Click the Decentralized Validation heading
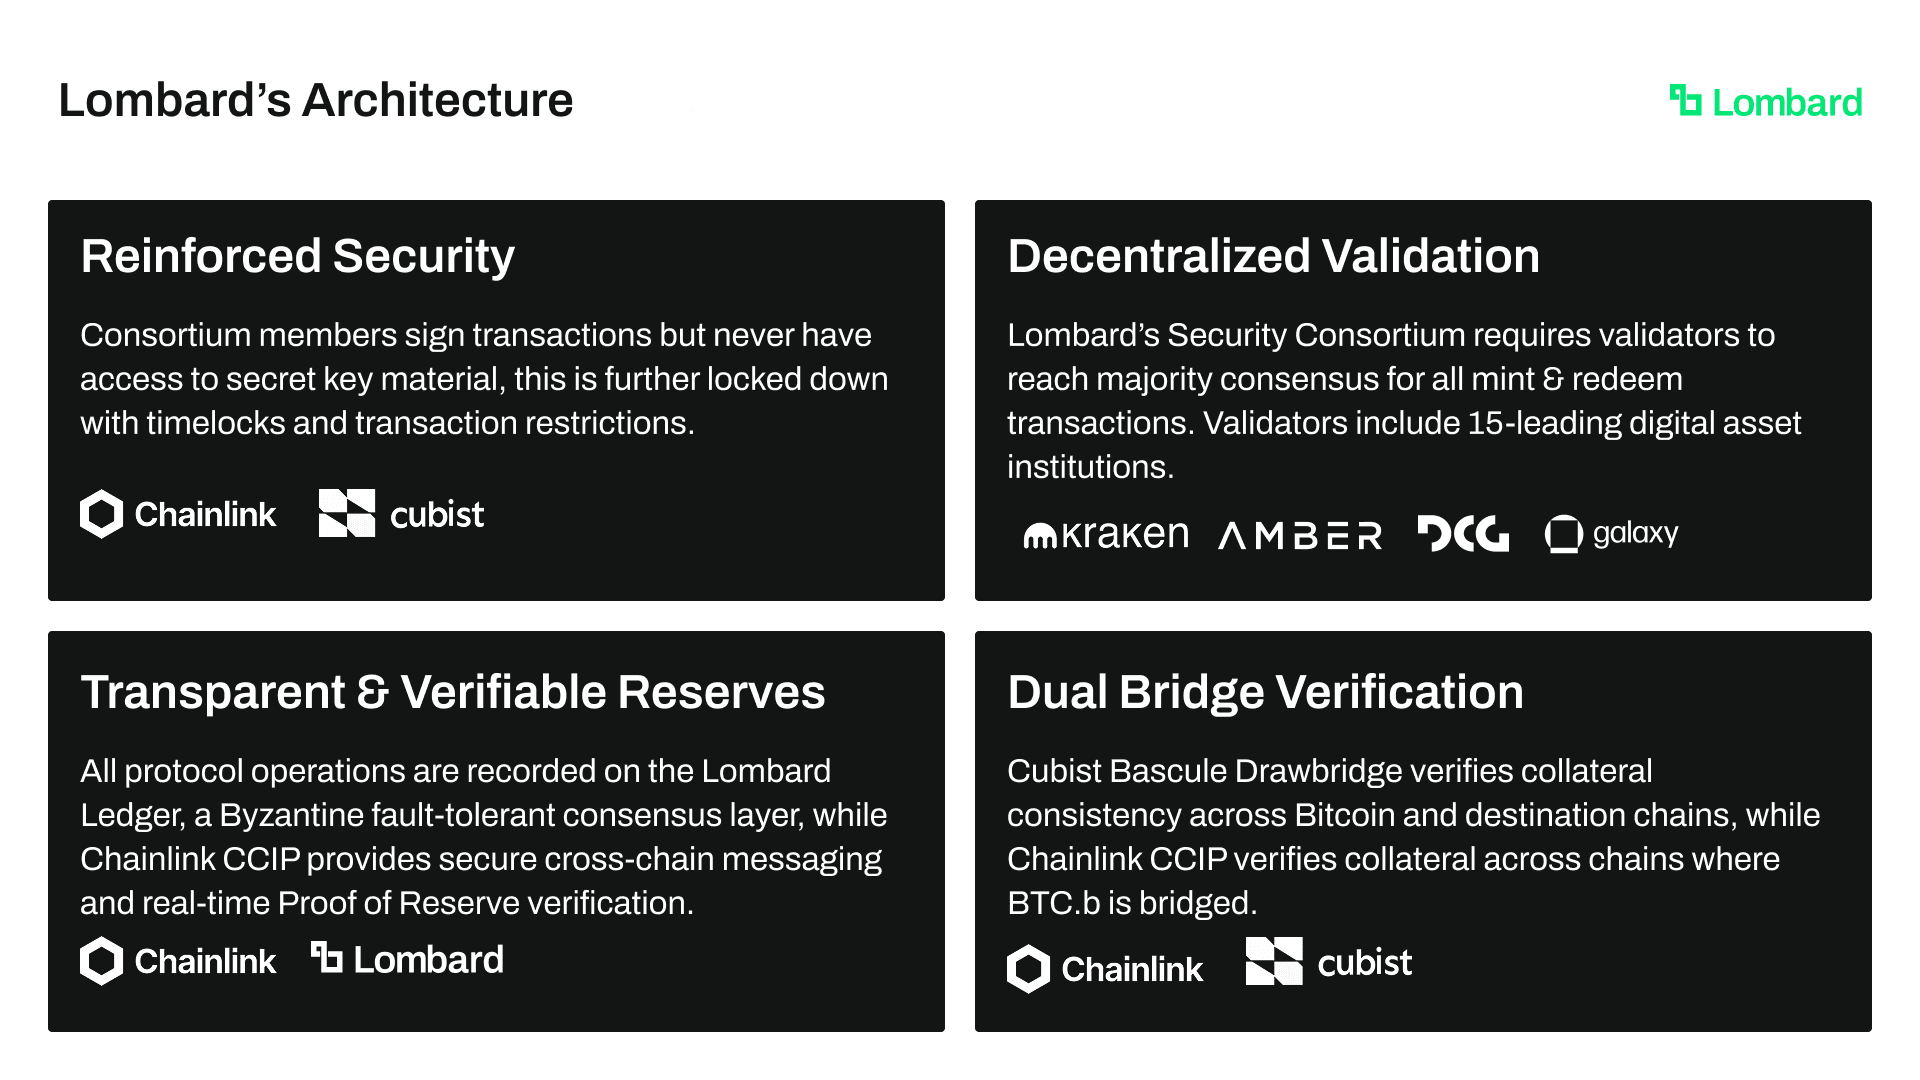 (x=1273, y=256)
